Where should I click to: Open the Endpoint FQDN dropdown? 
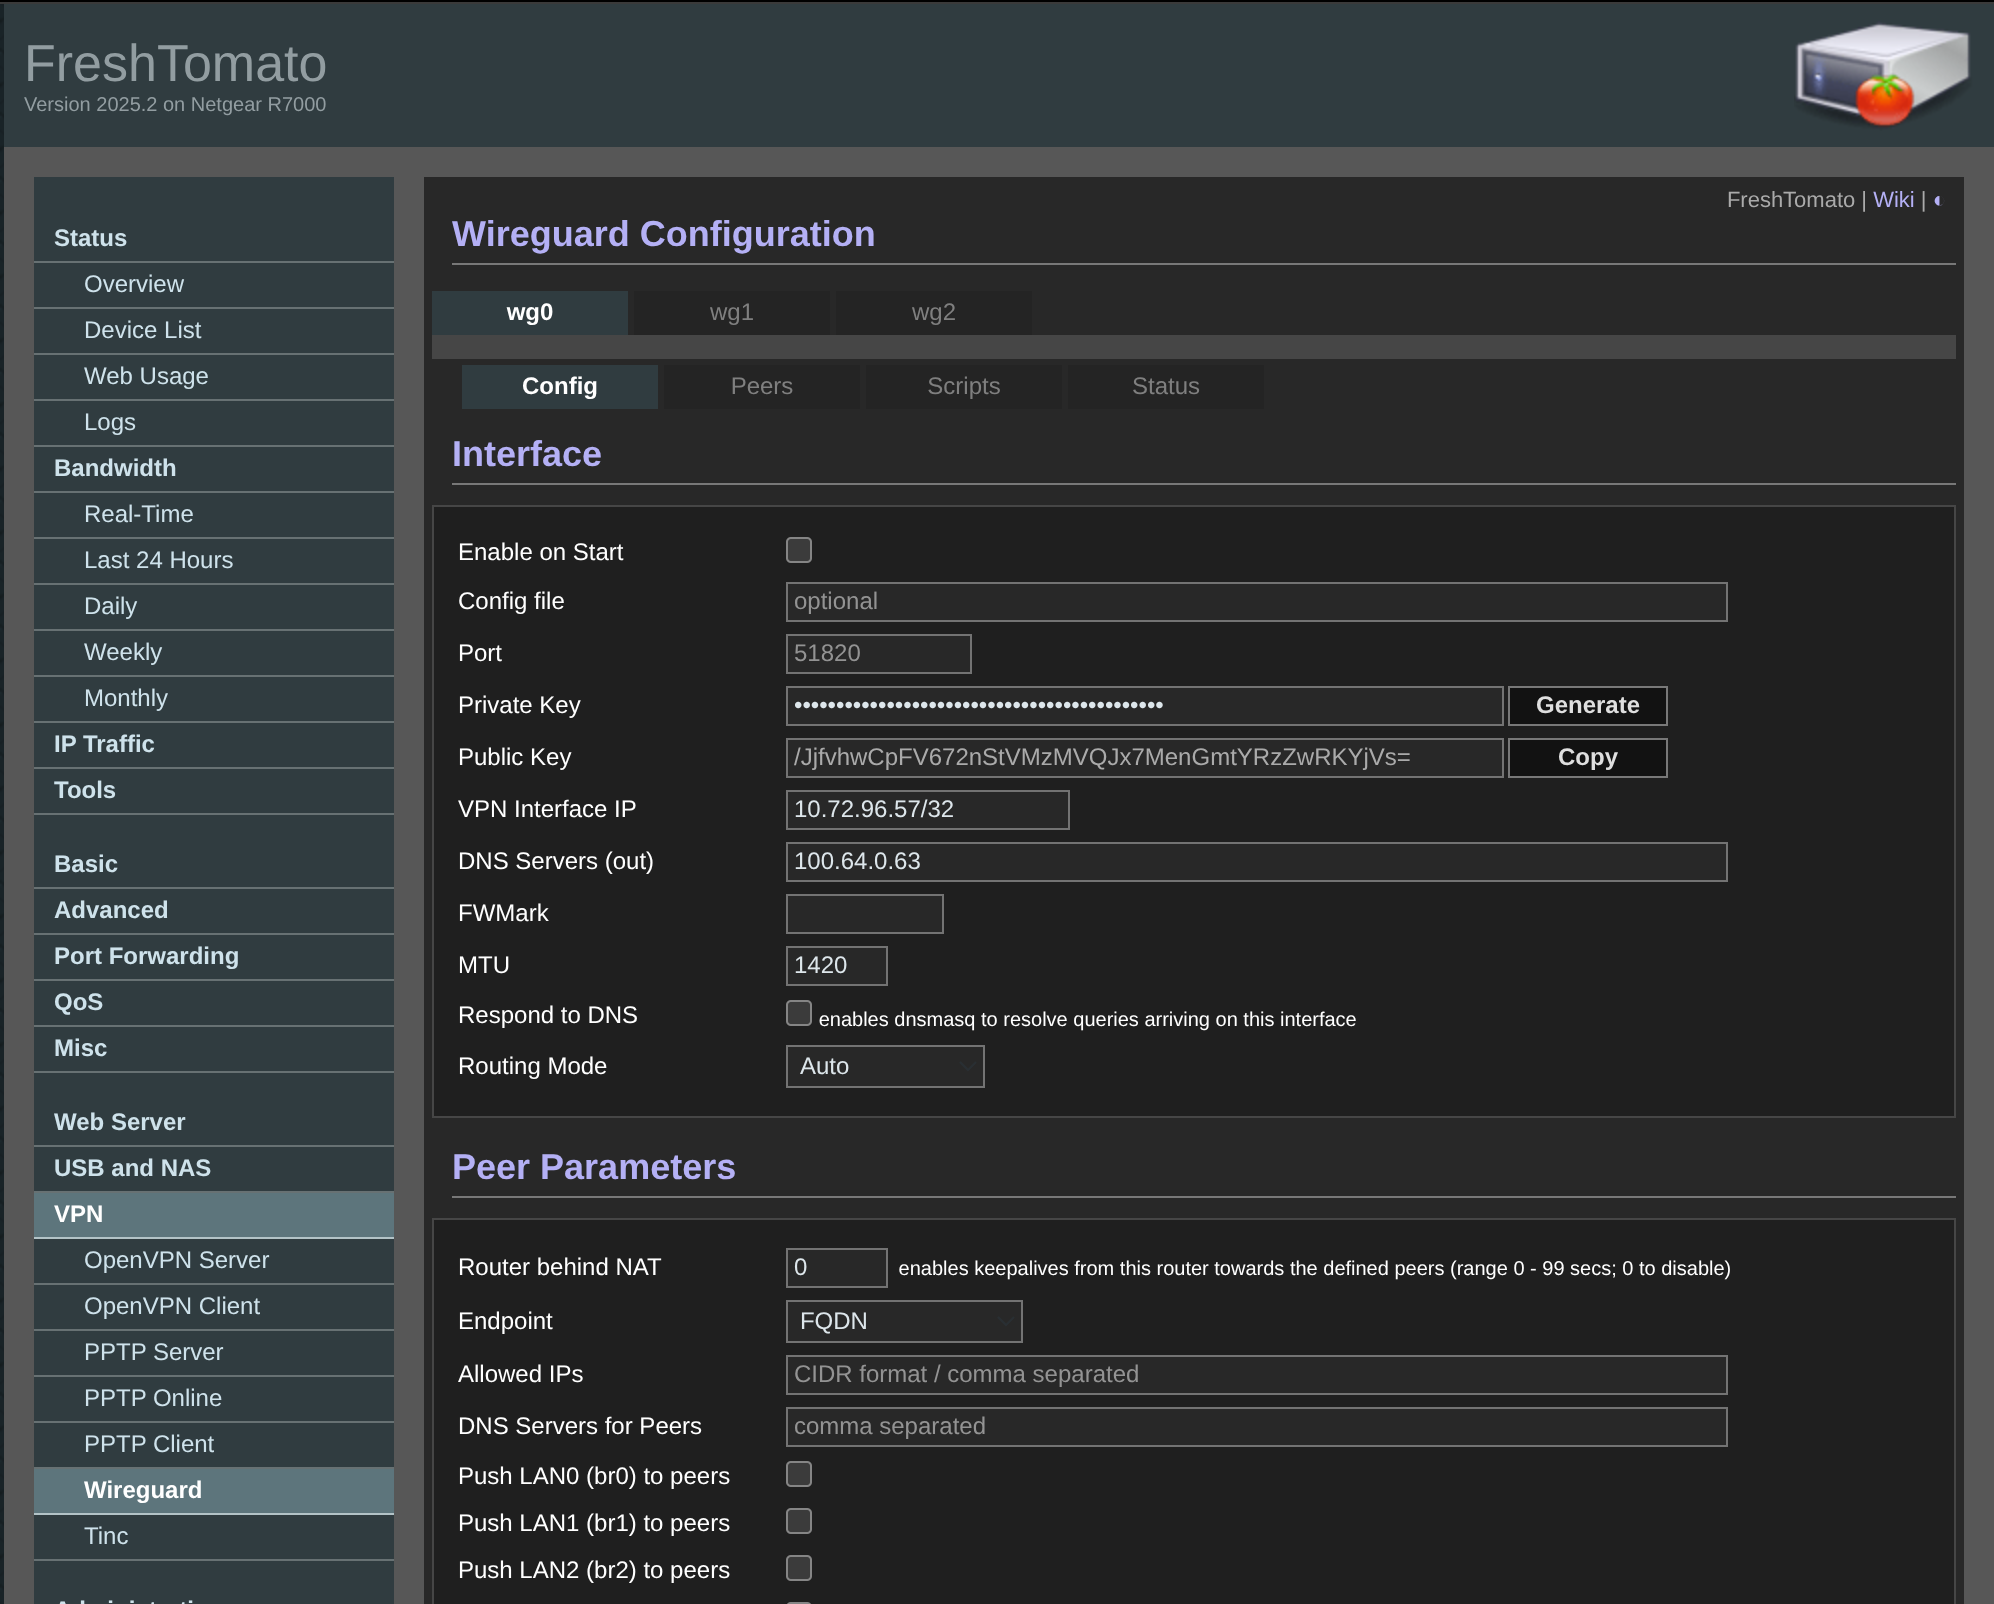pyautogui.click(x=904, y=1321)
